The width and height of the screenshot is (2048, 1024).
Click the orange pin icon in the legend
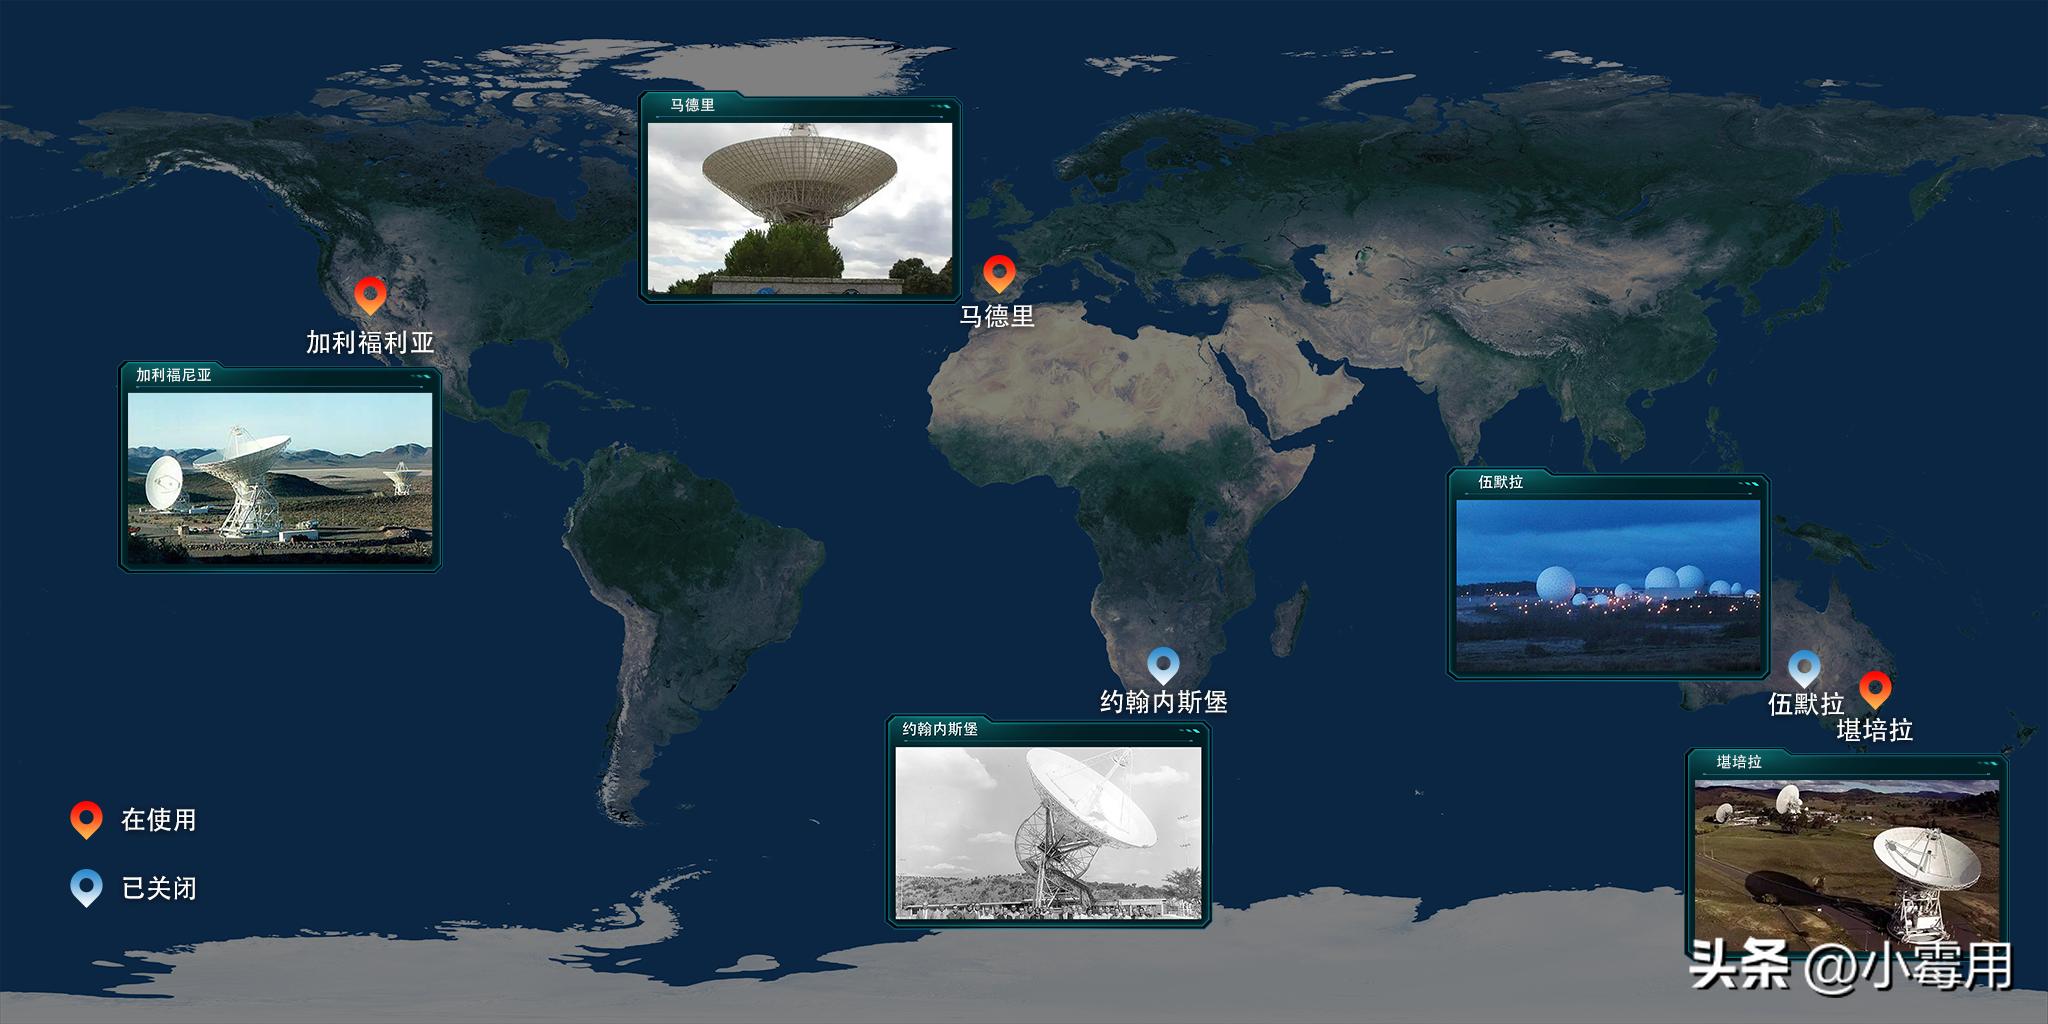[86, 820]
